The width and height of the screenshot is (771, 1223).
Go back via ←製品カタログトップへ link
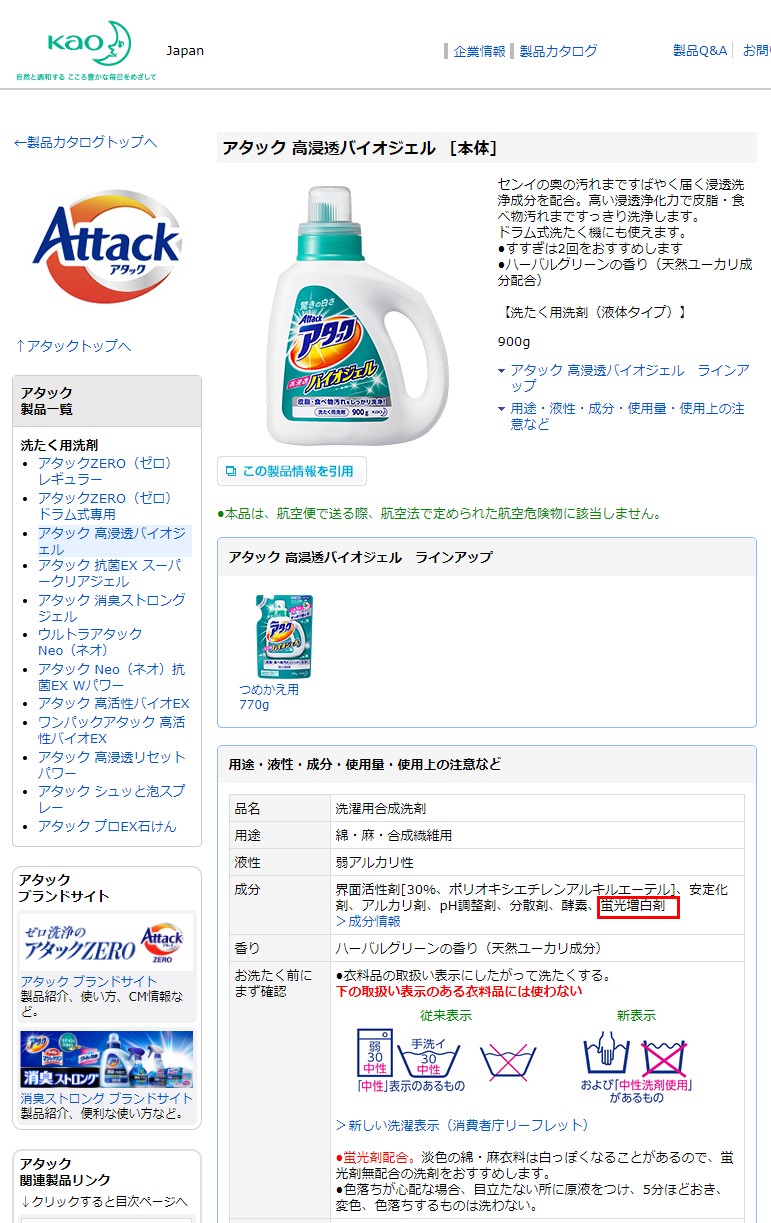point(85,142)
